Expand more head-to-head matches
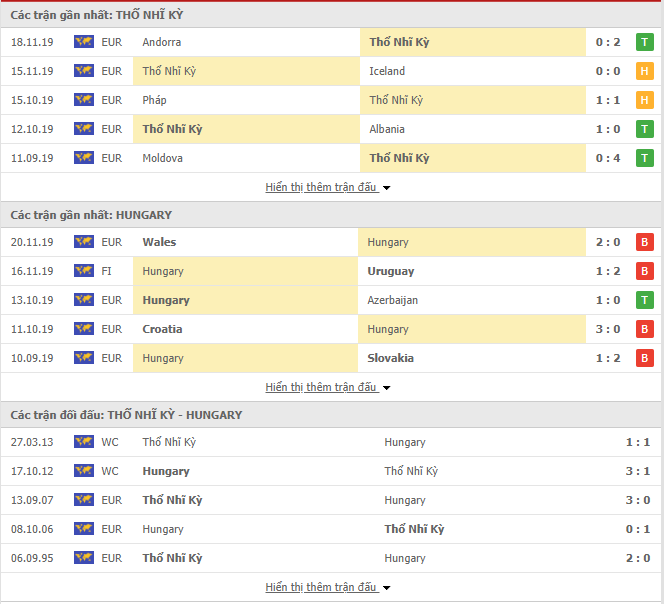 (327, 587)
